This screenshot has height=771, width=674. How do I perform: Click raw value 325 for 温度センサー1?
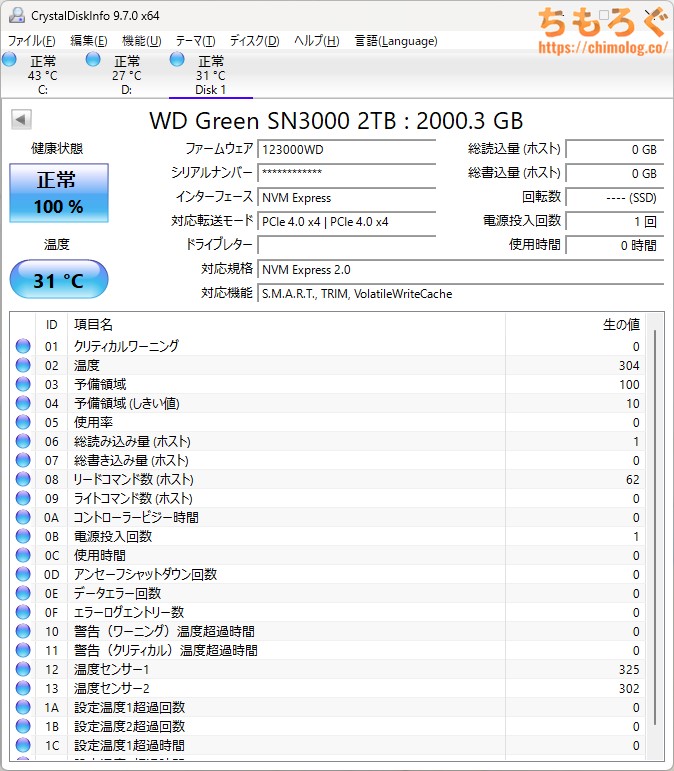click(x=629, y=669)
